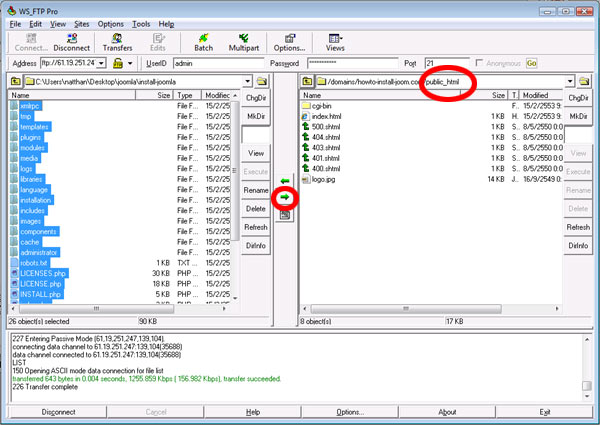This screenshot has width=600, height=425.
Task: Click local pane MkDir button
Action: [x=256, y=116]
